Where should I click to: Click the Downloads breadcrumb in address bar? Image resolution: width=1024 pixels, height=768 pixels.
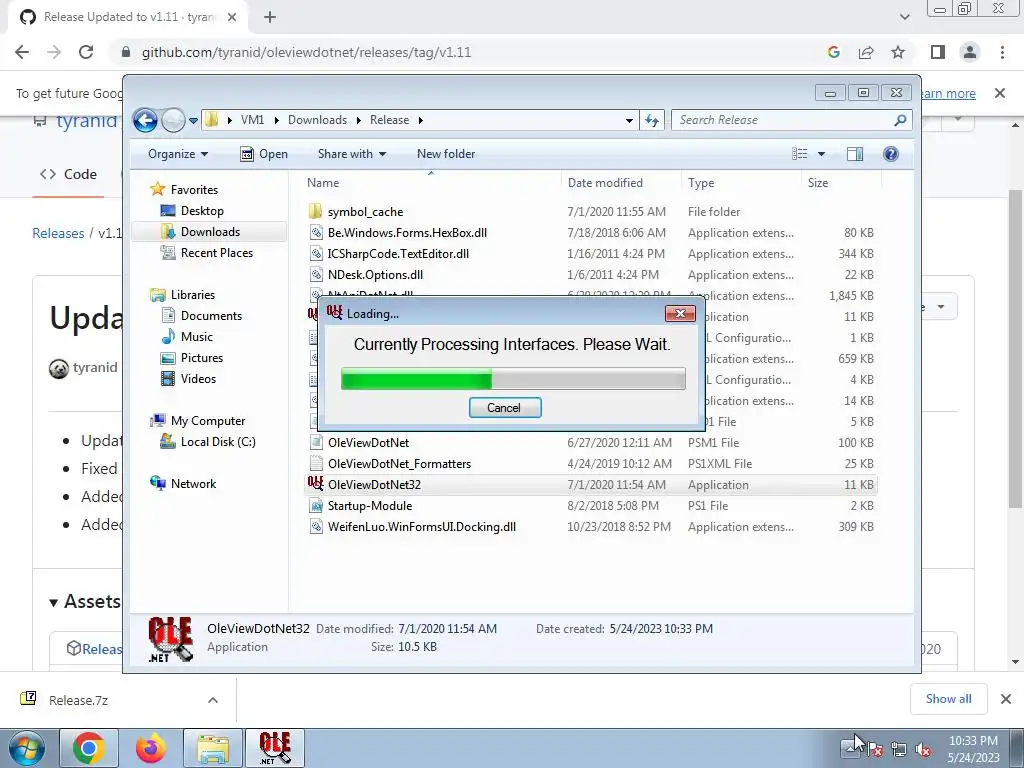317,120
